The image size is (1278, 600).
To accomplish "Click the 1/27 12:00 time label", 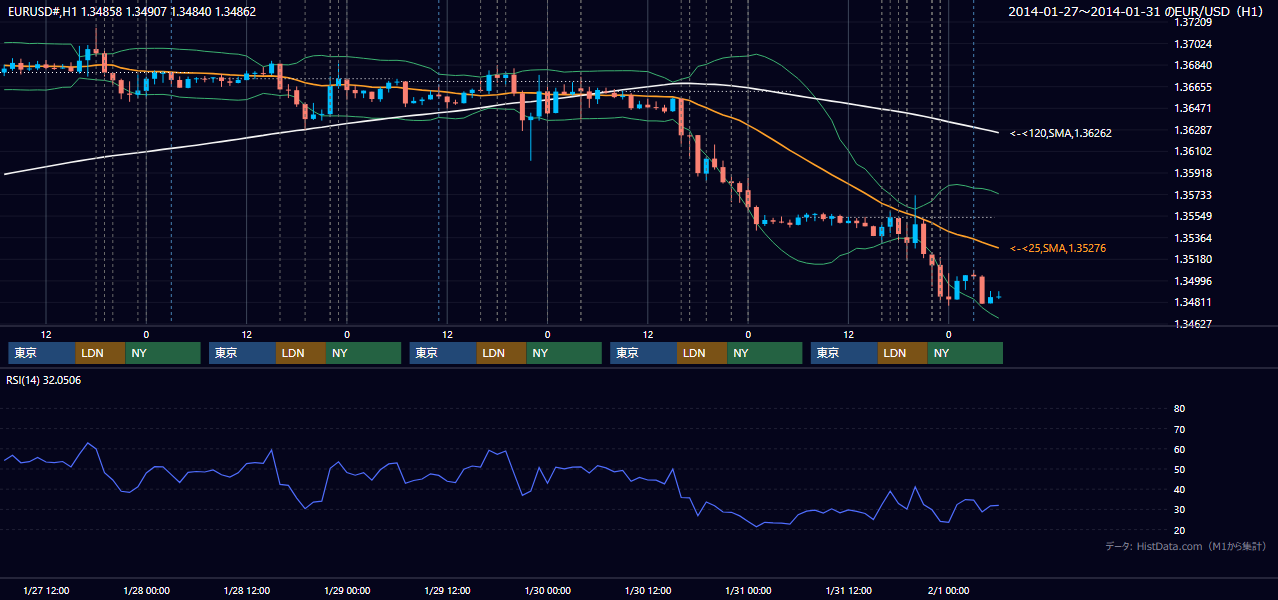I will [46, 591].
